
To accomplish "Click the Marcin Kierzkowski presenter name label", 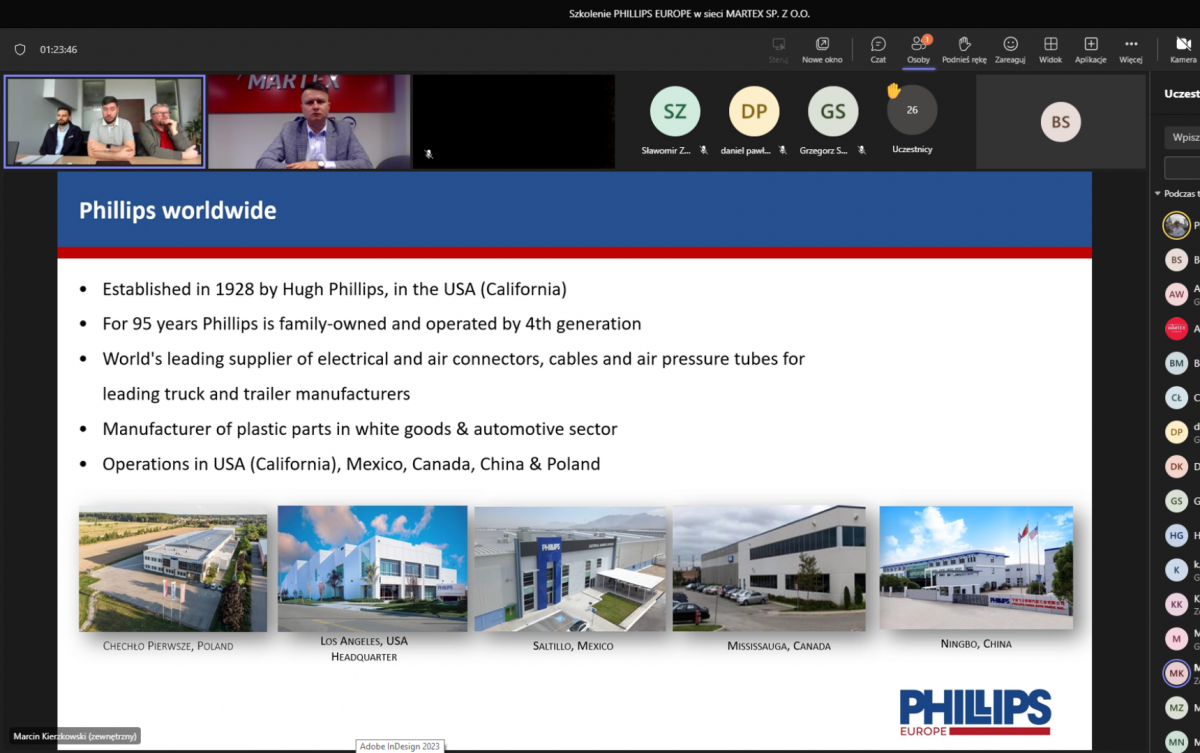I will (75, 736).
